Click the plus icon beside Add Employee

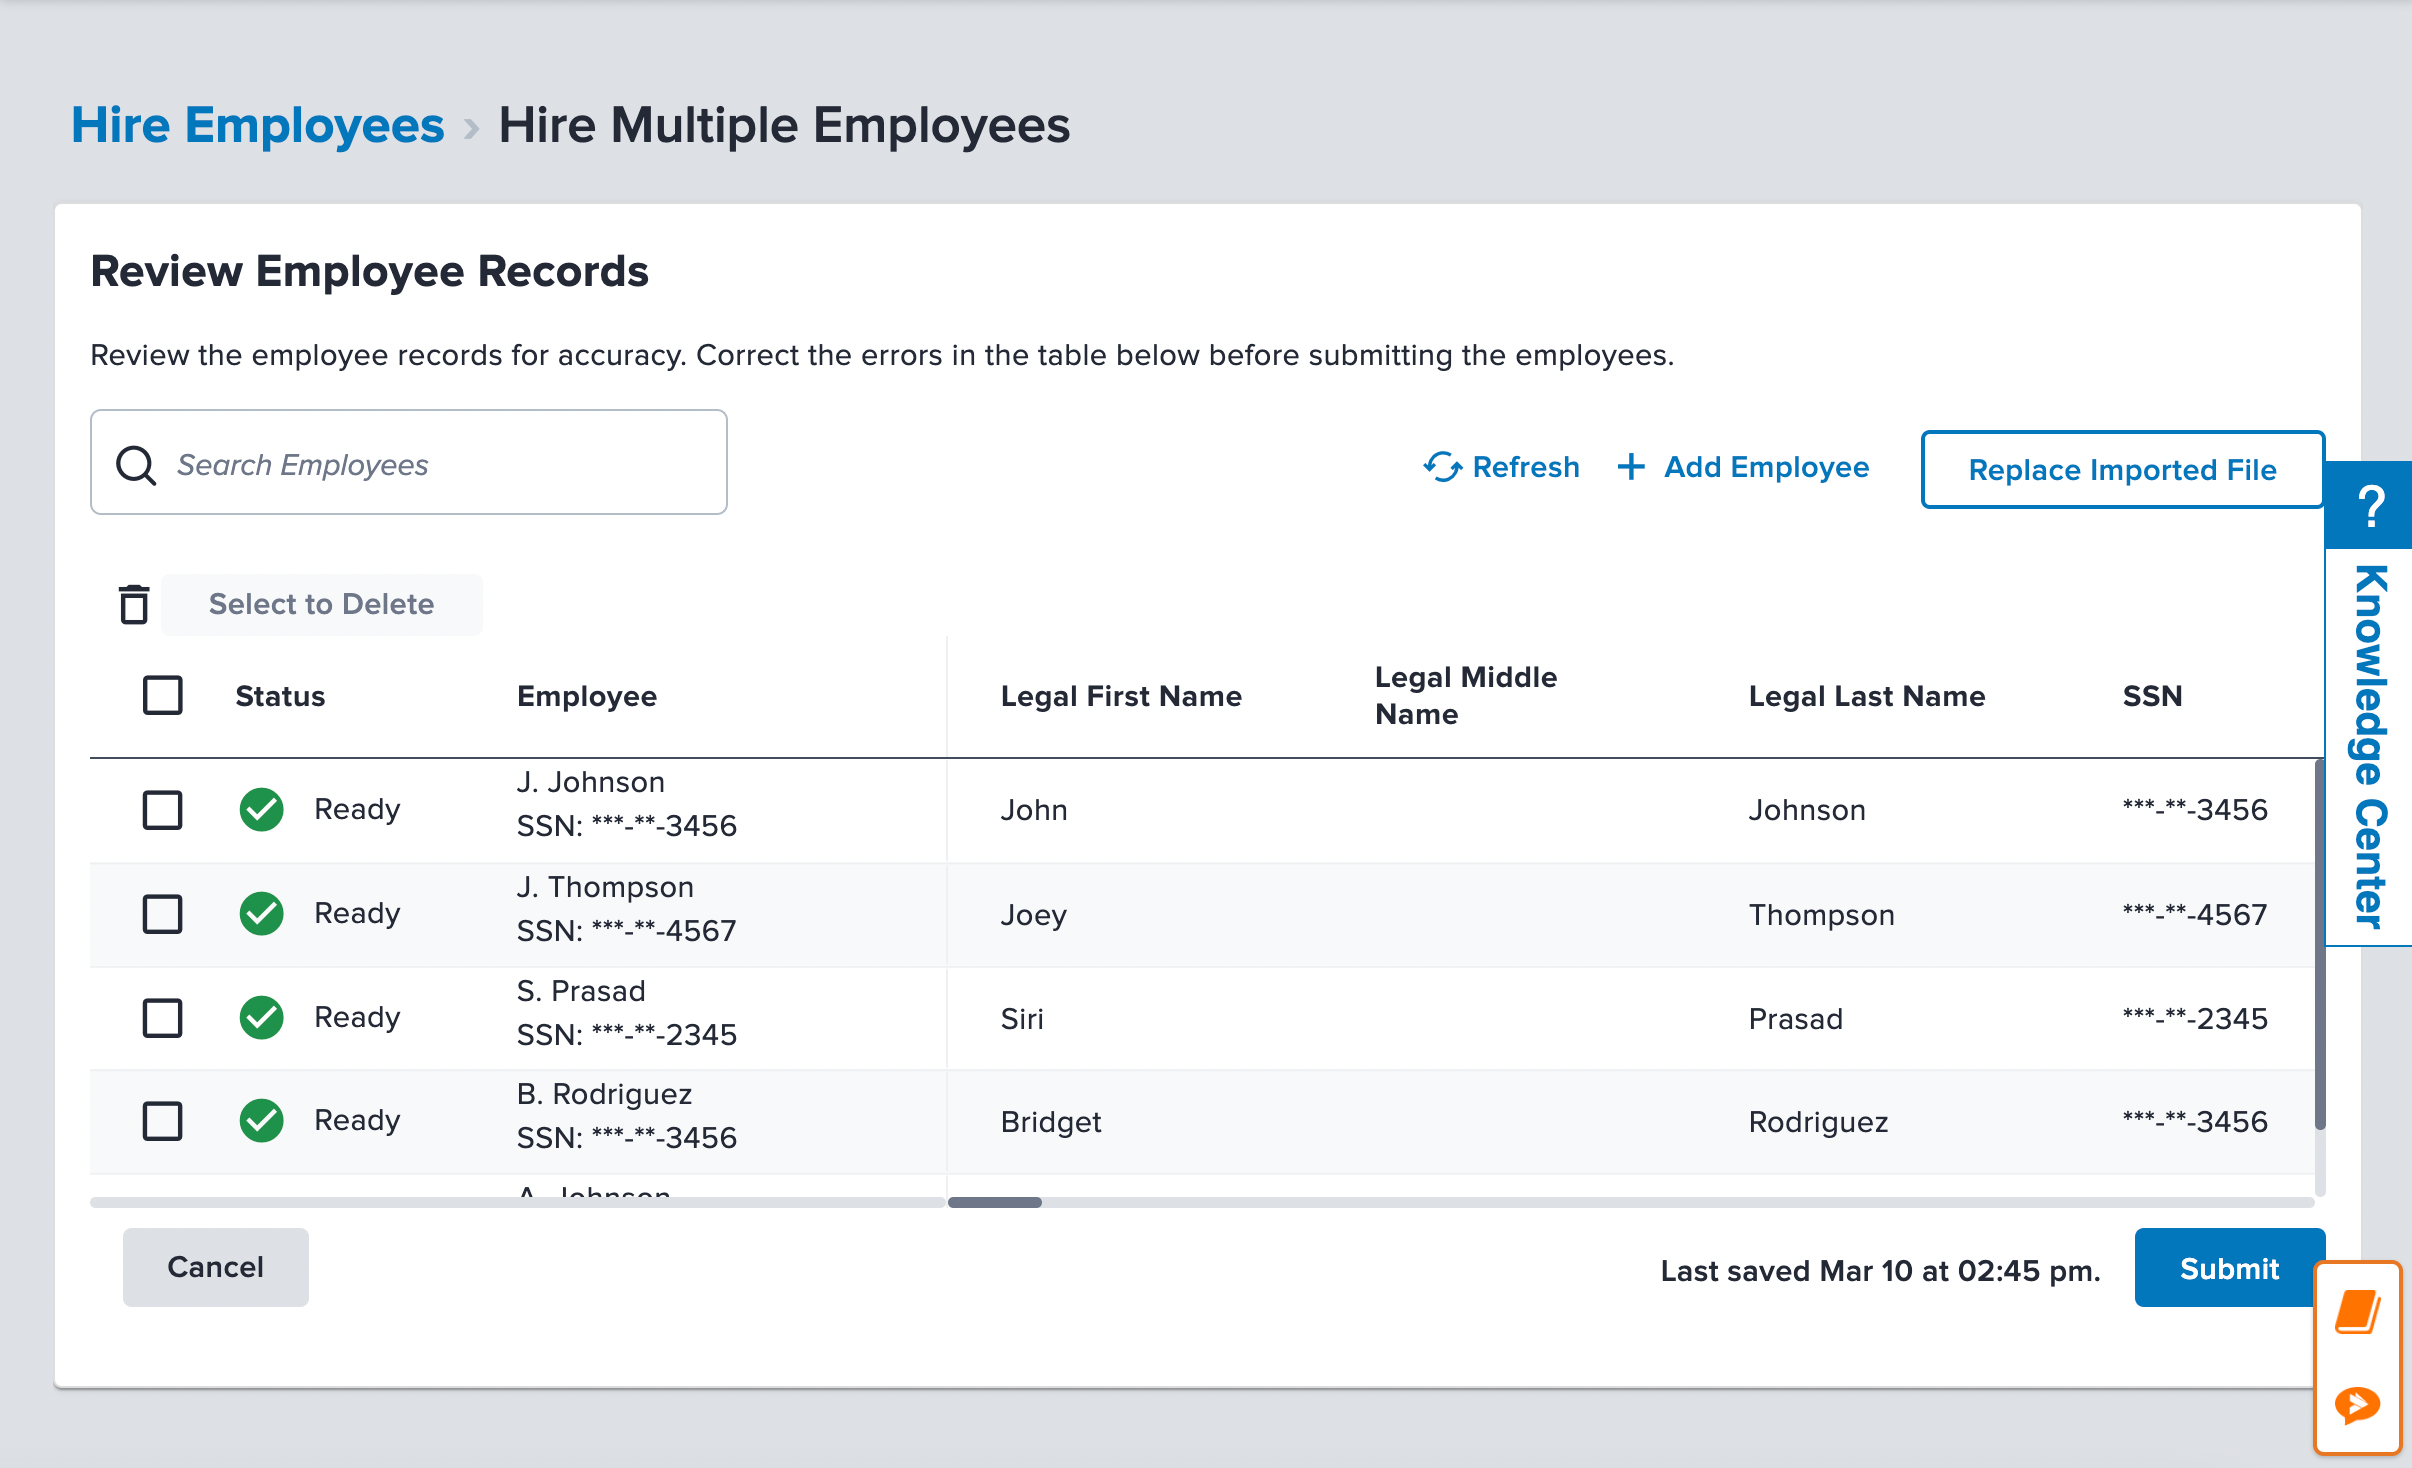[x=1631, y=467]
